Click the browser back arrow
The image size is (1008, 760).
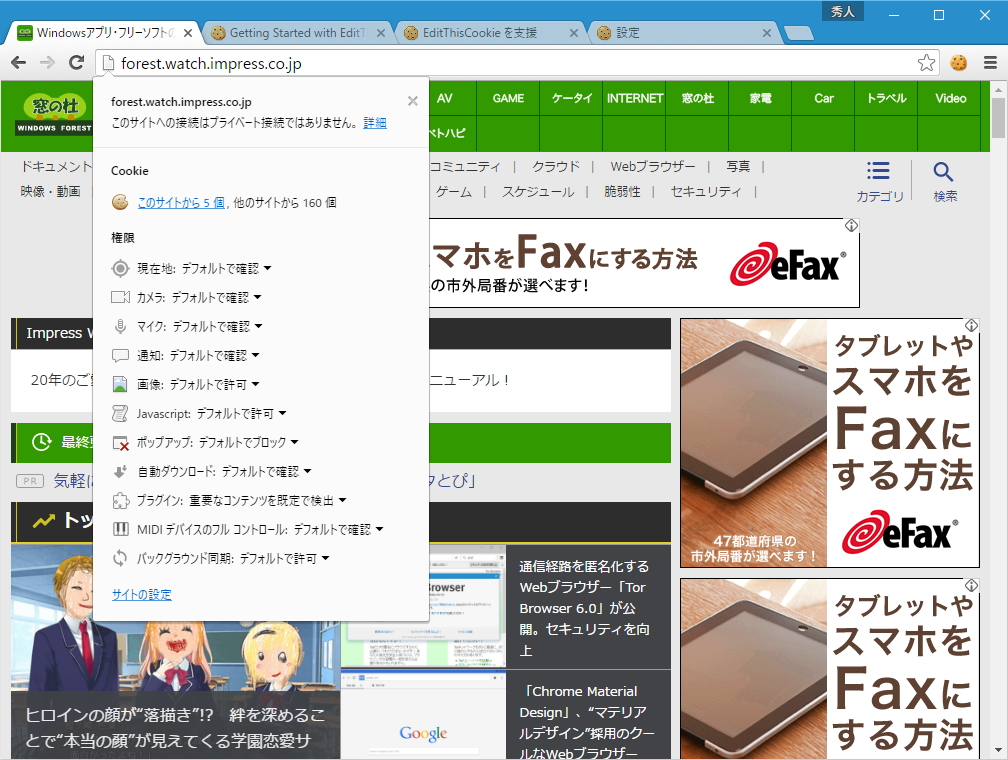pyautogui.click(x=19, y=62)
